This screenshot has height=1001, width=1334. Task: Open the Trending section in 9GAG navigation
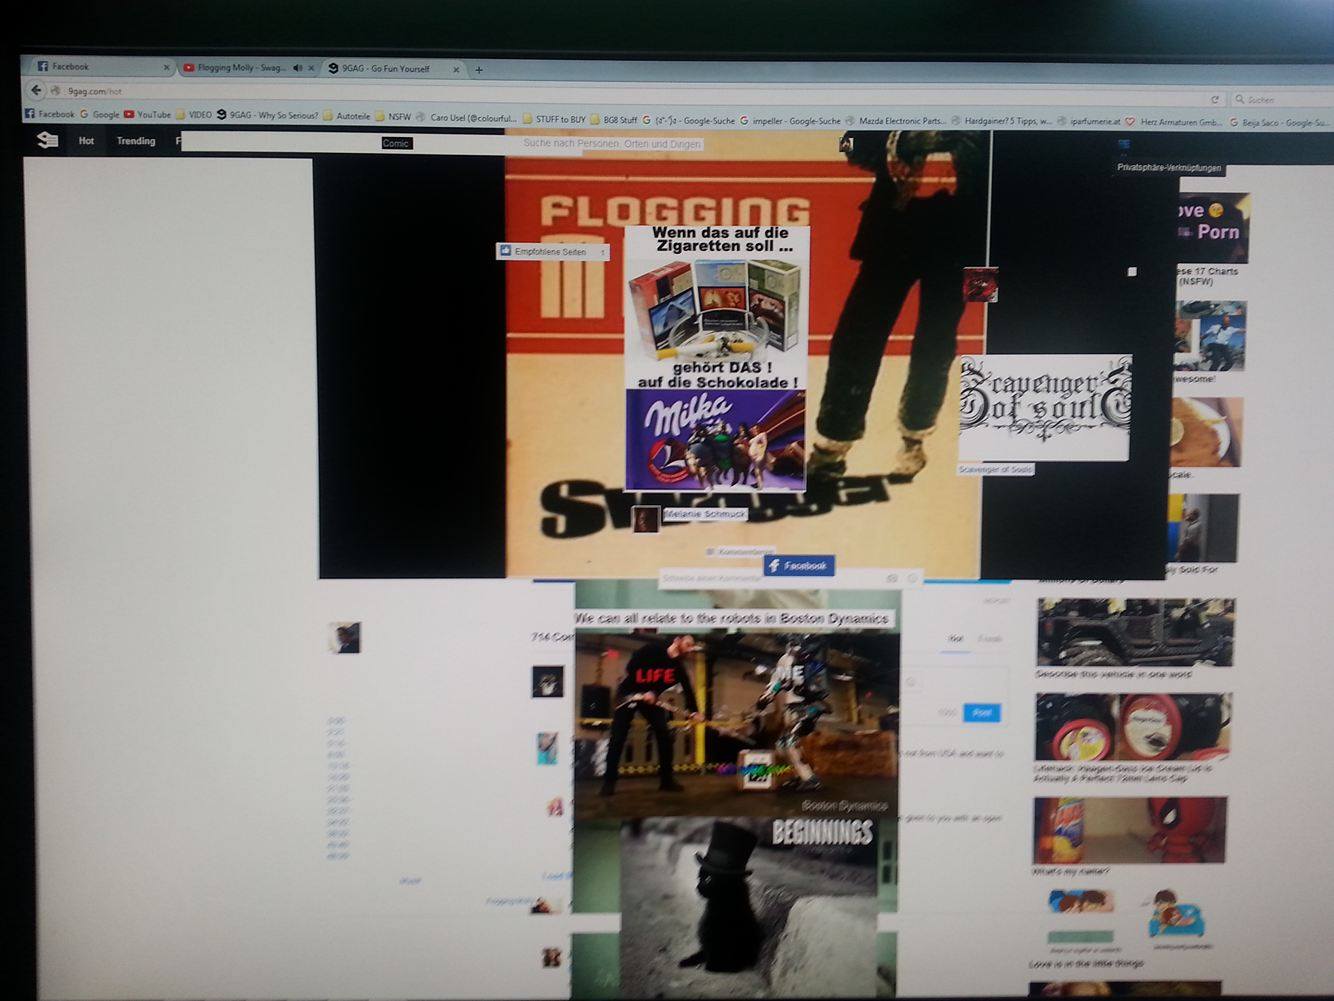tap(136, 141)
